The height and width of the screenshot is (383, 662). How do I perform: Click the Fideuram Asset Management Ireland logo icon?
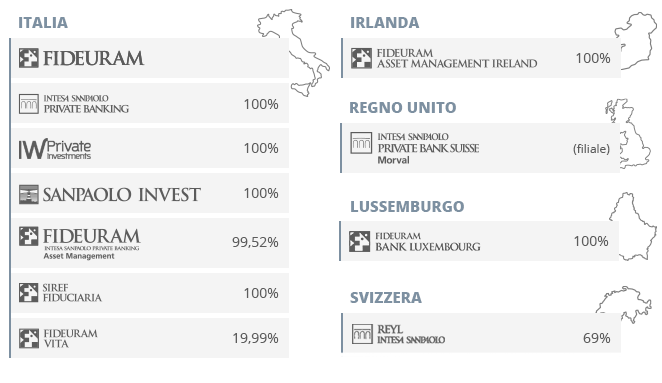pyautogui.click(x=361, y=58)
